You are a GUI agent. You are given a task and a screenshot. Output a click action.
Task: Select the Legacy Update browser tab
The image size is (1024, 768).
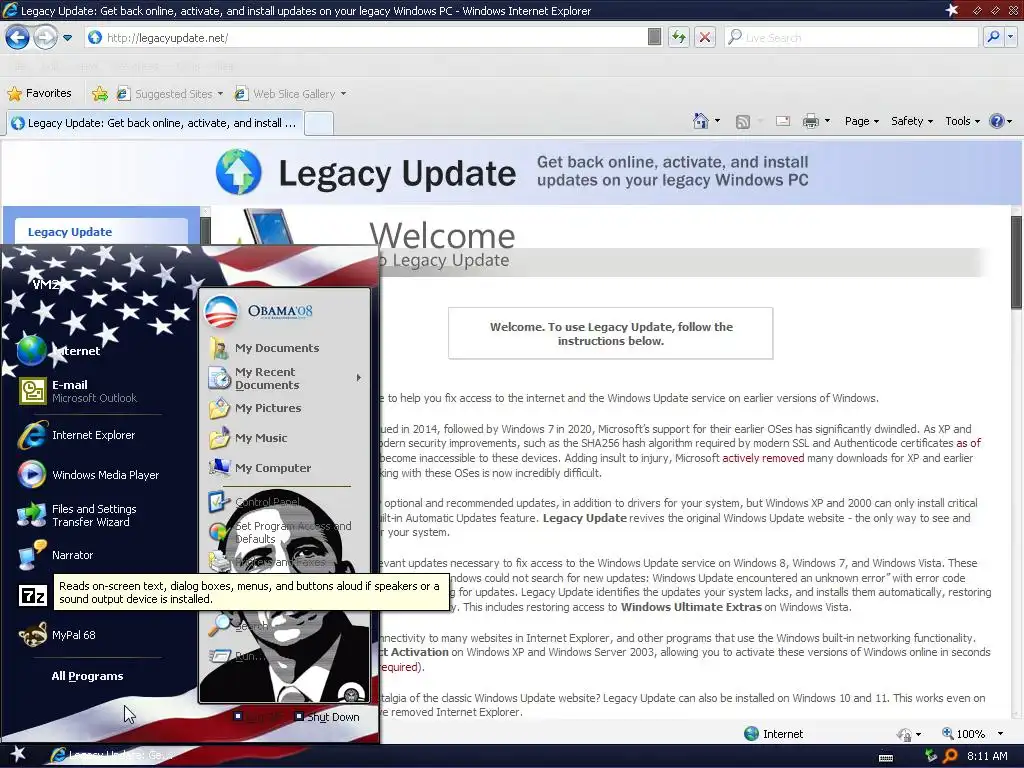click(153, 123)
